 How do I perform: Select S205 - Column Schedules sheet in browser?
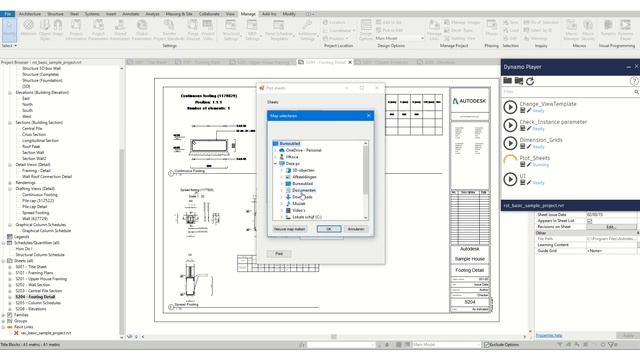click(x=38, y=303)
